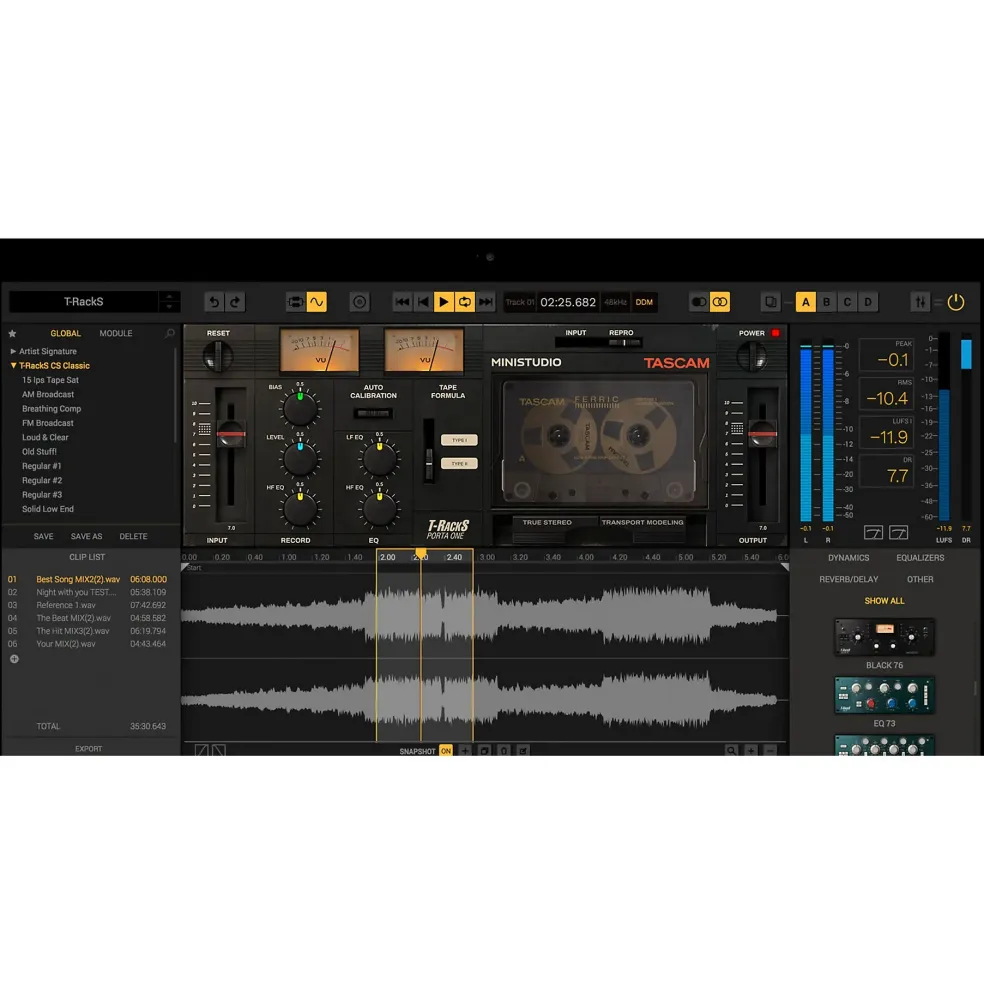
Task: Toggle the INPUT/REPRO switch
Action: click(x=599, y=343)
